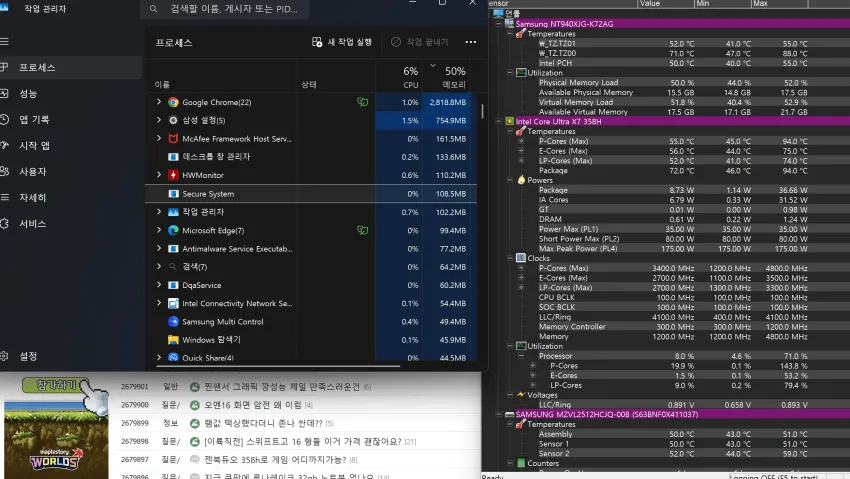The width and height of the screenshot is (850, 479).
Task: Expand the DqaService process row
Action: point(159,284)
